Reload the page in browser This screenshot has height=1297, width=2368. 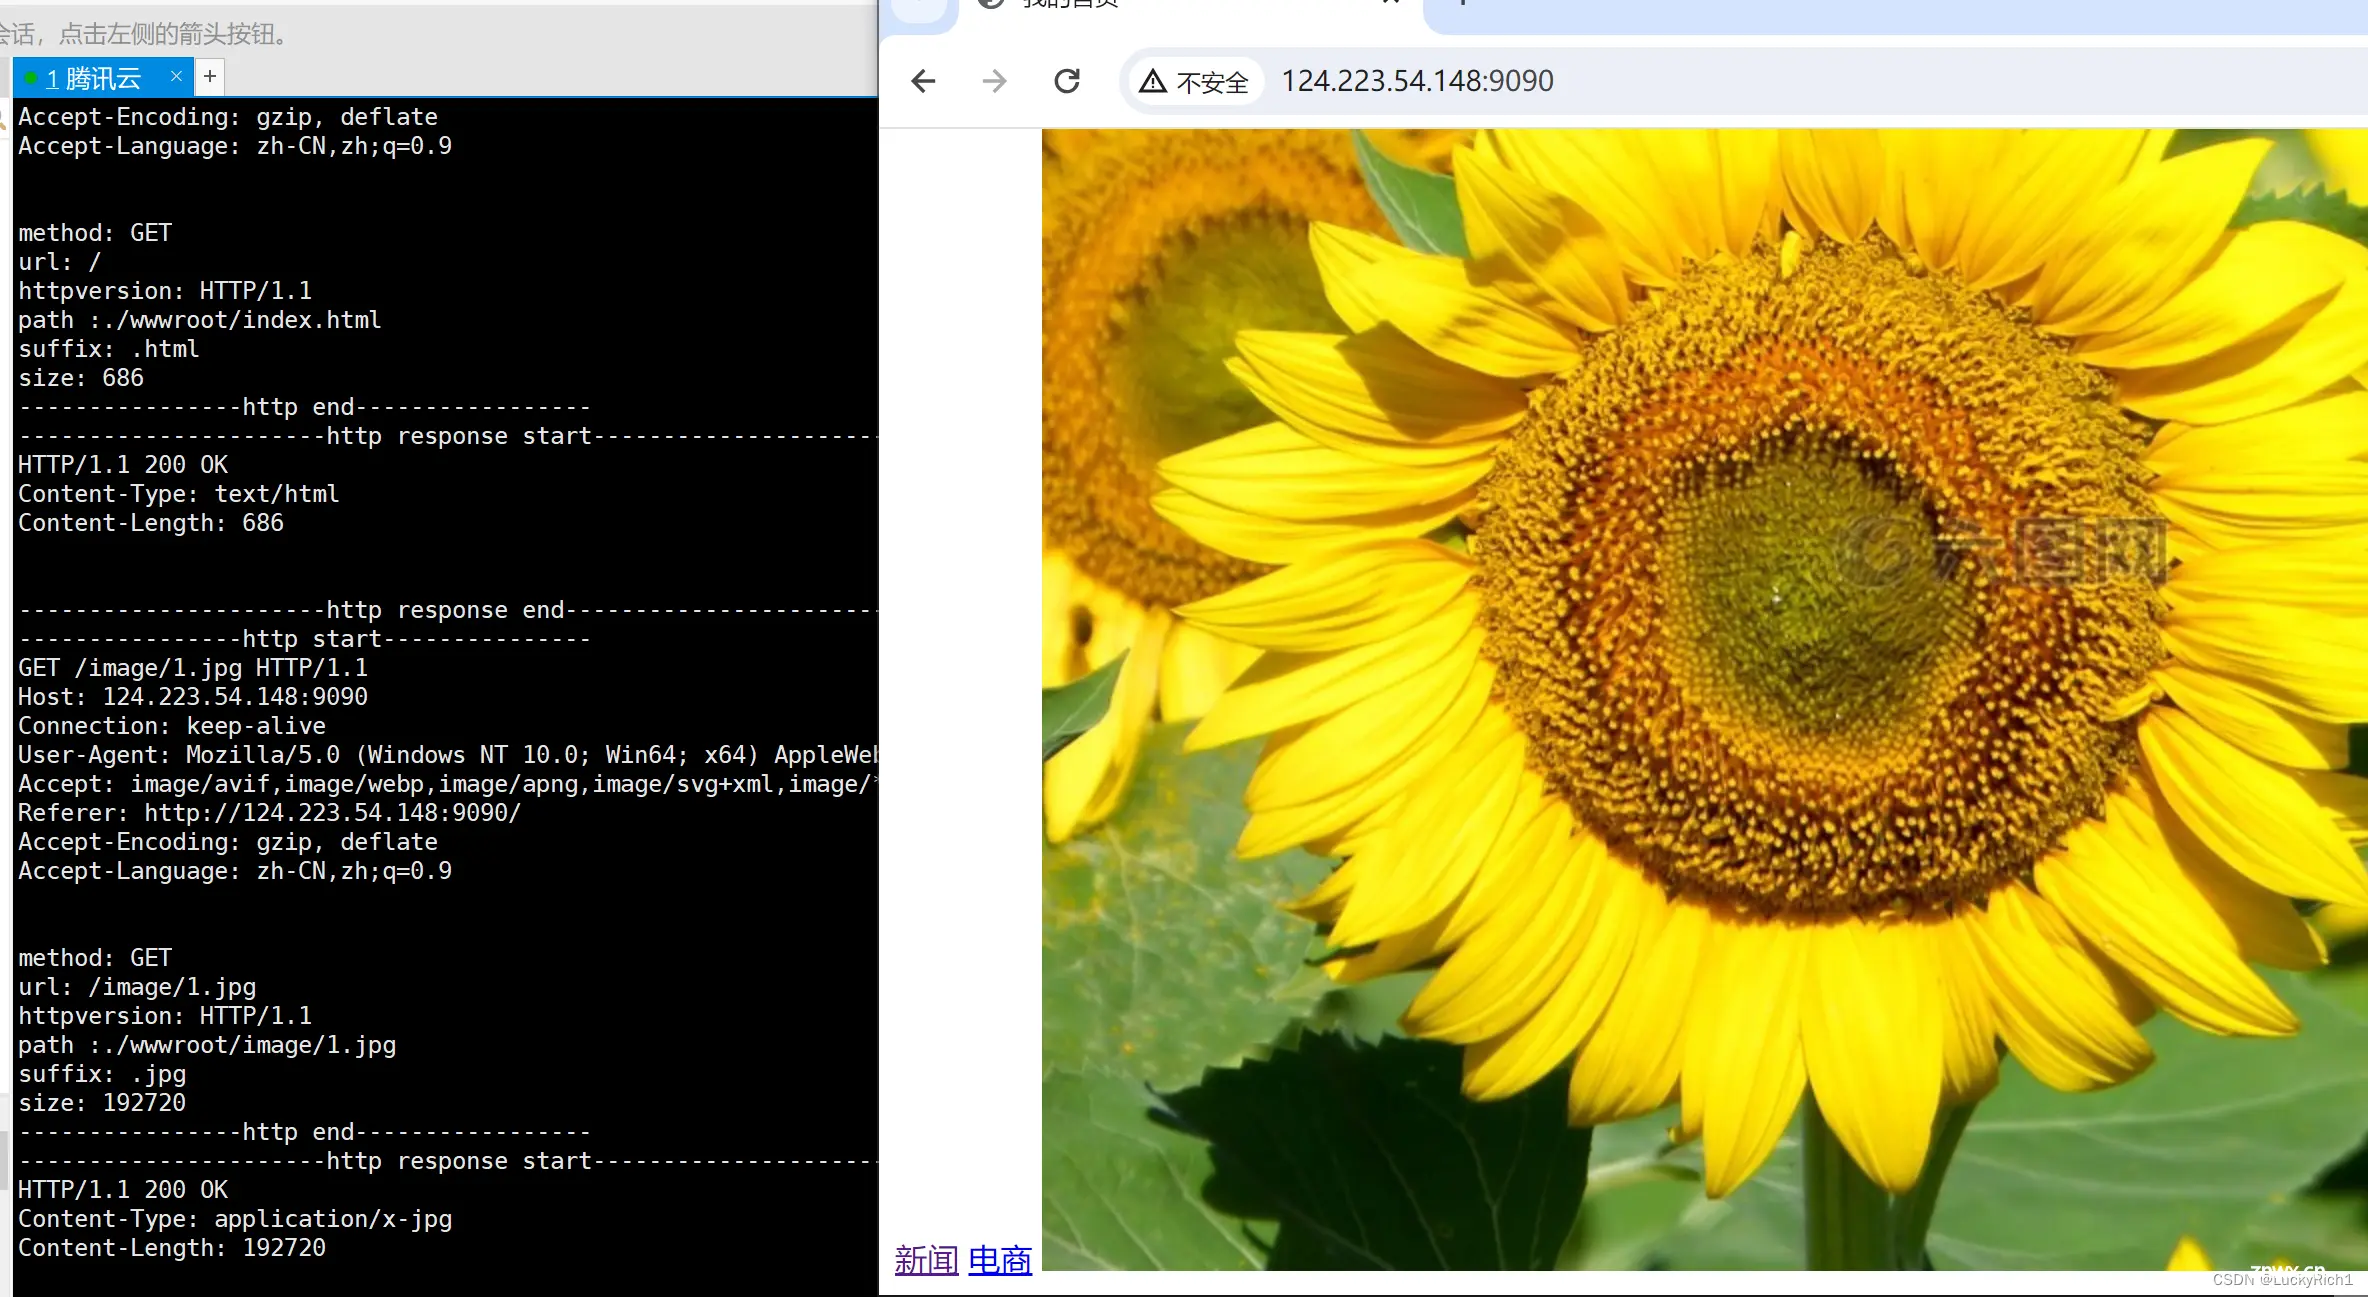[1067, 81]
